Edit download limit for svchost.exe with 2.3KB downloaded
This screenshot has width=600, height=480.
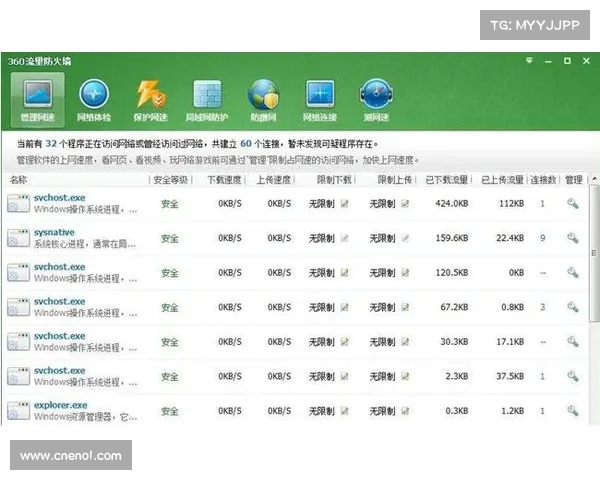coord(344,376)
